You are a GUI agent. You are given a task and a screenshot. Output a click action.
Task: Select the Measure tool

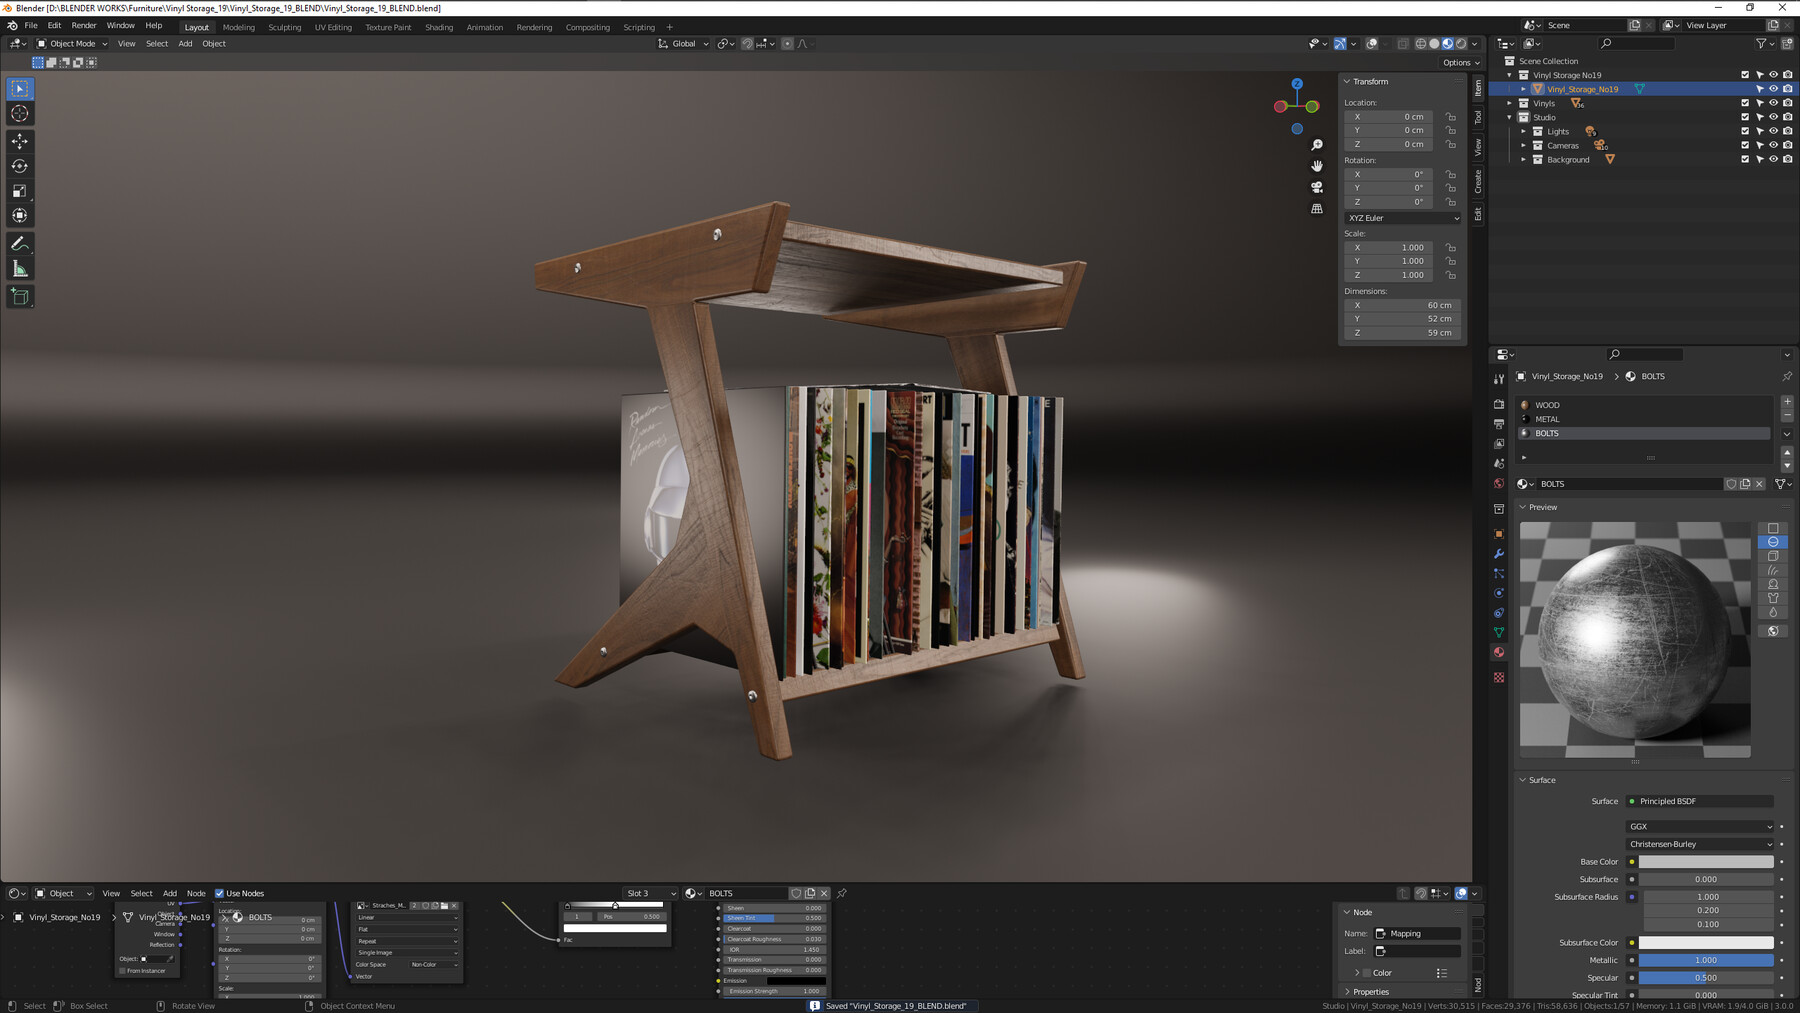pyautogui.click(x=20, y=267)
